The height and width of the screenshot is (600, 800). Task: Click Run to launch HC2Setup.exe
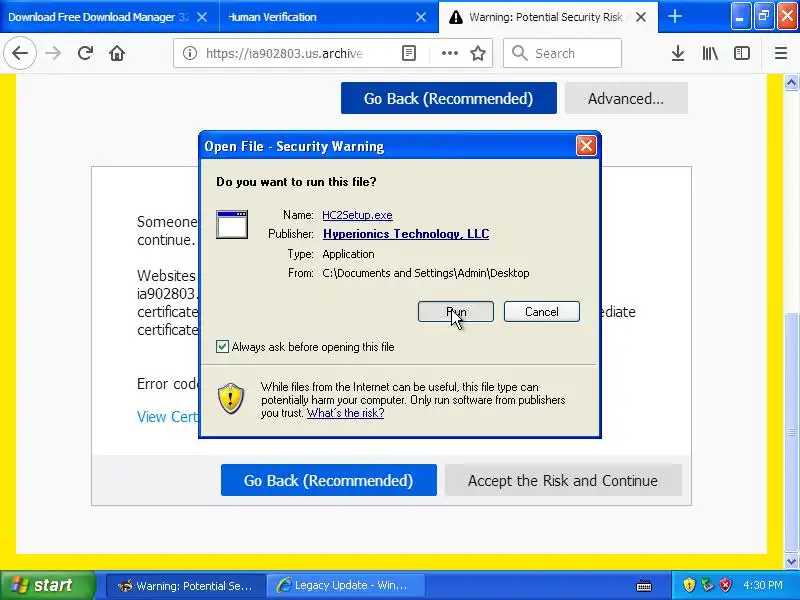[456, 311]
